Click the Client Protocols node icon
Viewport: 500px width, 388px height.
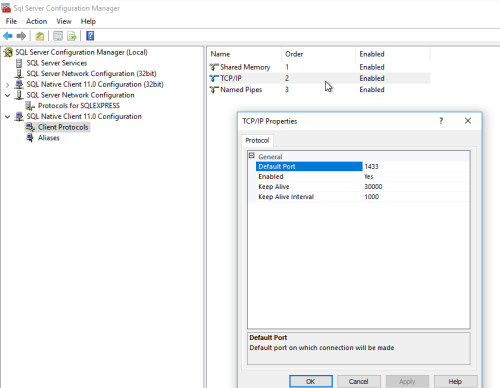coord(30,127)
